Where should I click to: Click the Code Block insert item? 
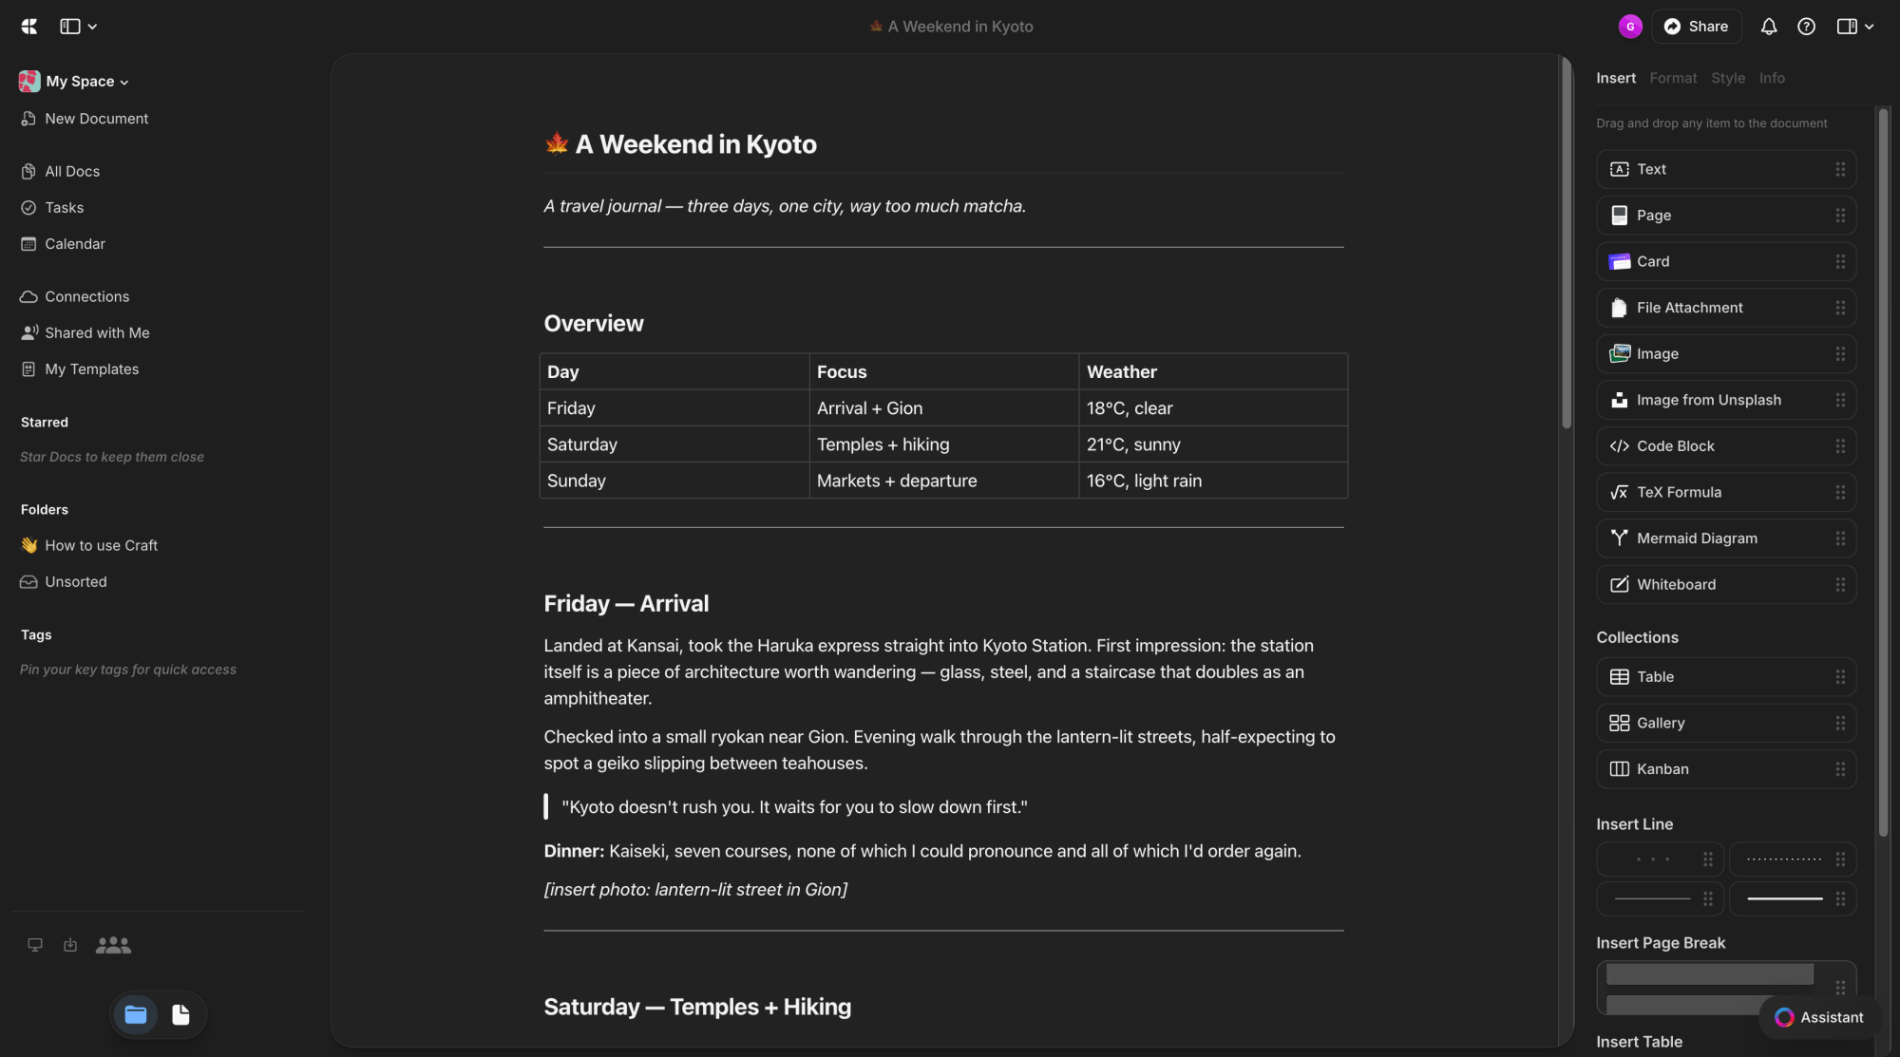[x=1726, y=446]
